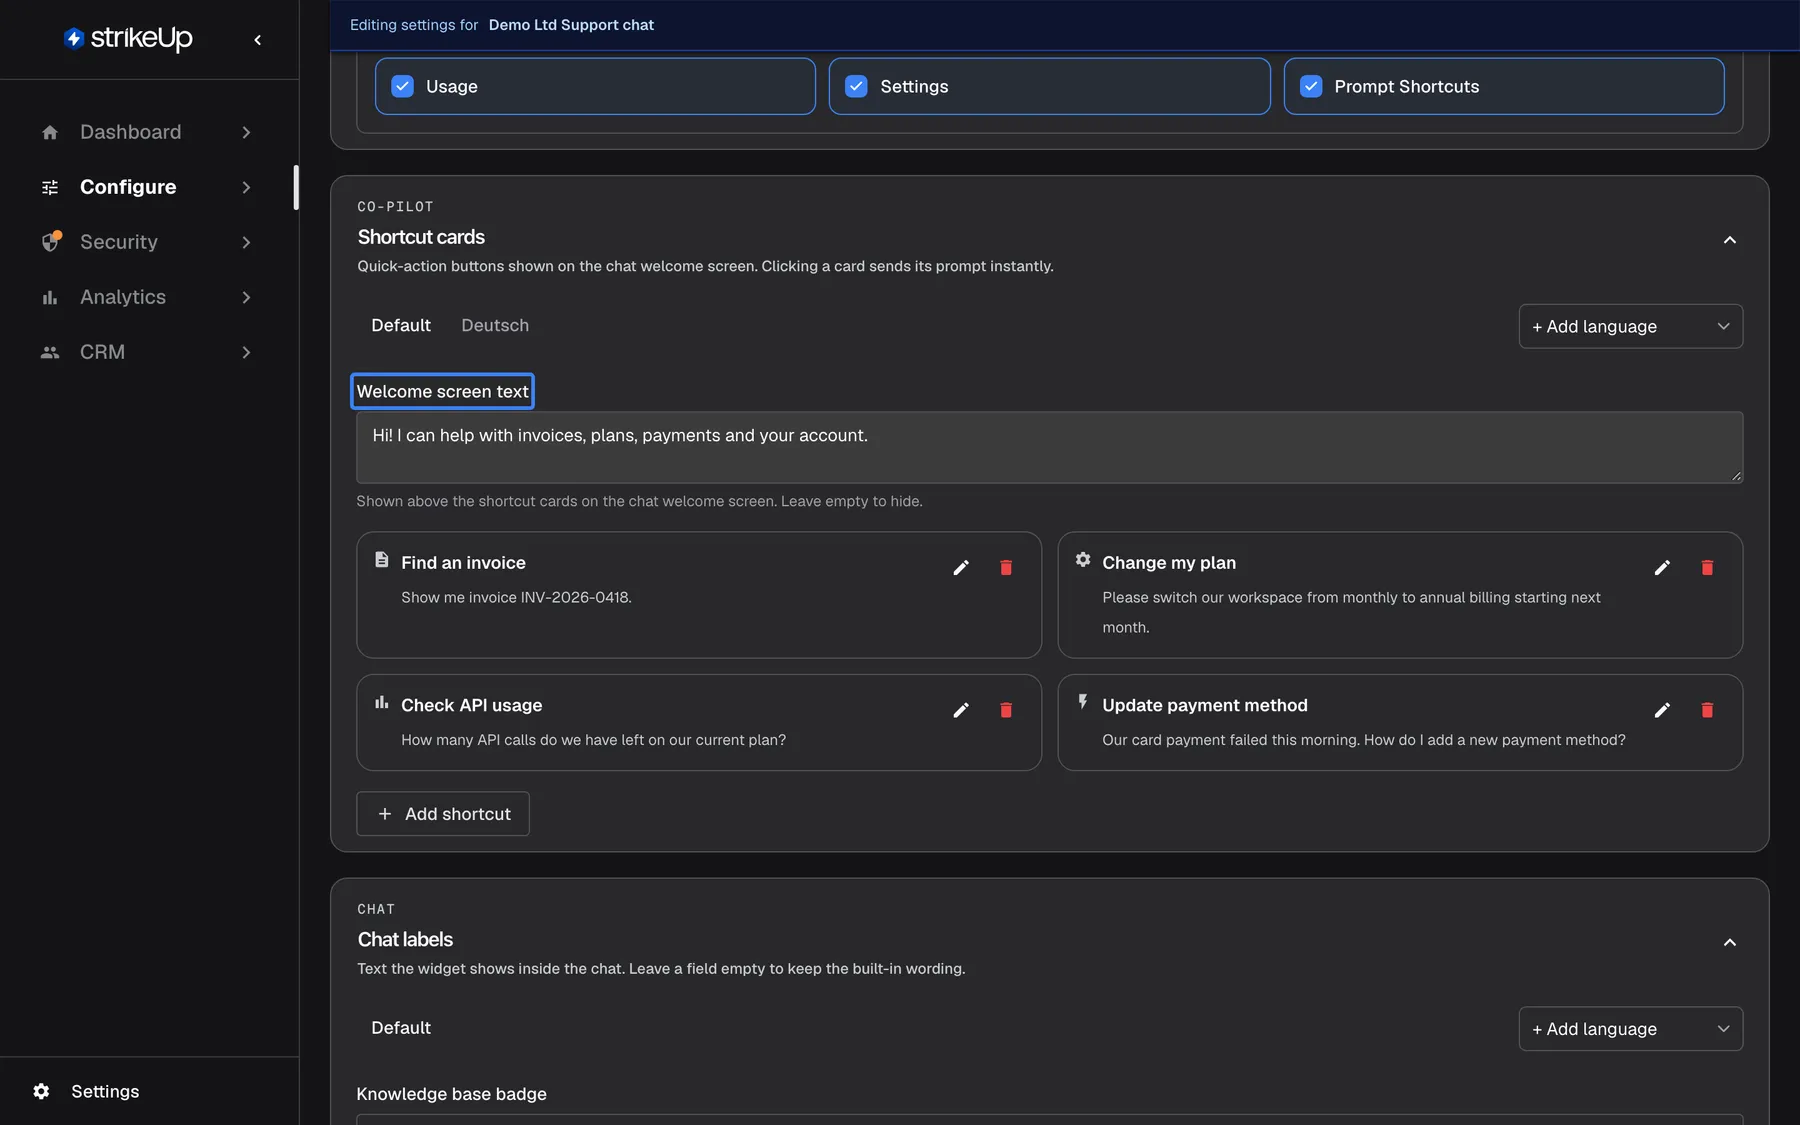Image resolution: width=1800 pixels, height=1125 pixels.
Task: Click the Security shield icon
Action: tap(50, 242)
